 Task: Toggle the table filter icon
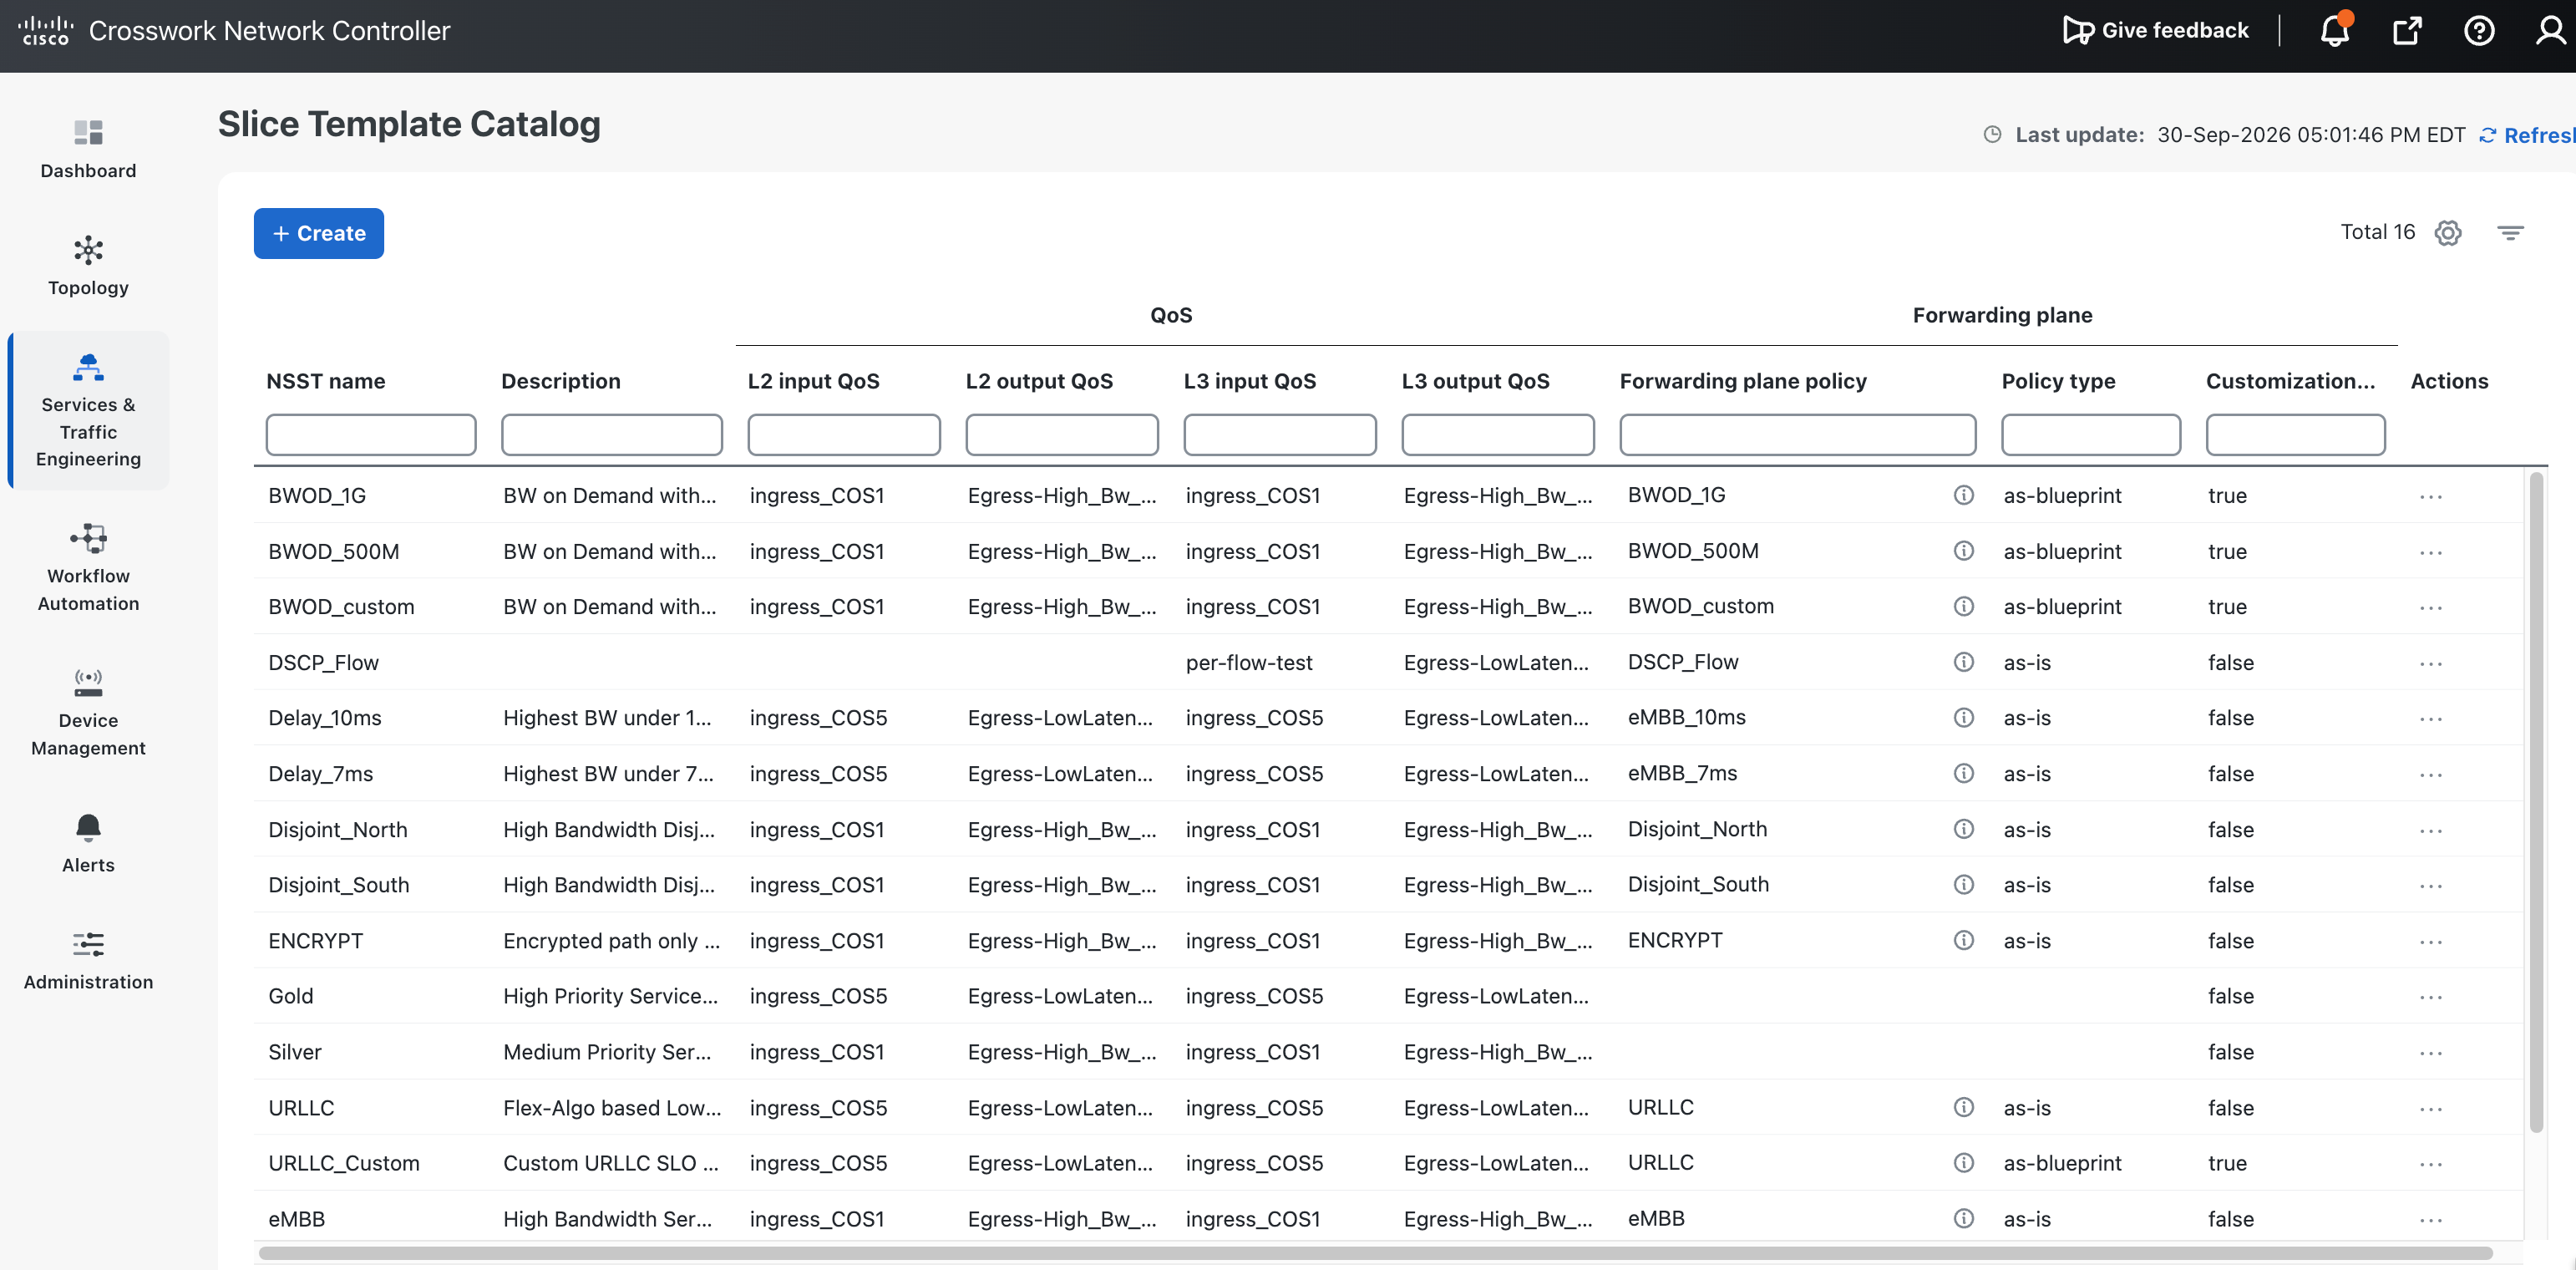pyautogui.click(x=2510, y=233)
